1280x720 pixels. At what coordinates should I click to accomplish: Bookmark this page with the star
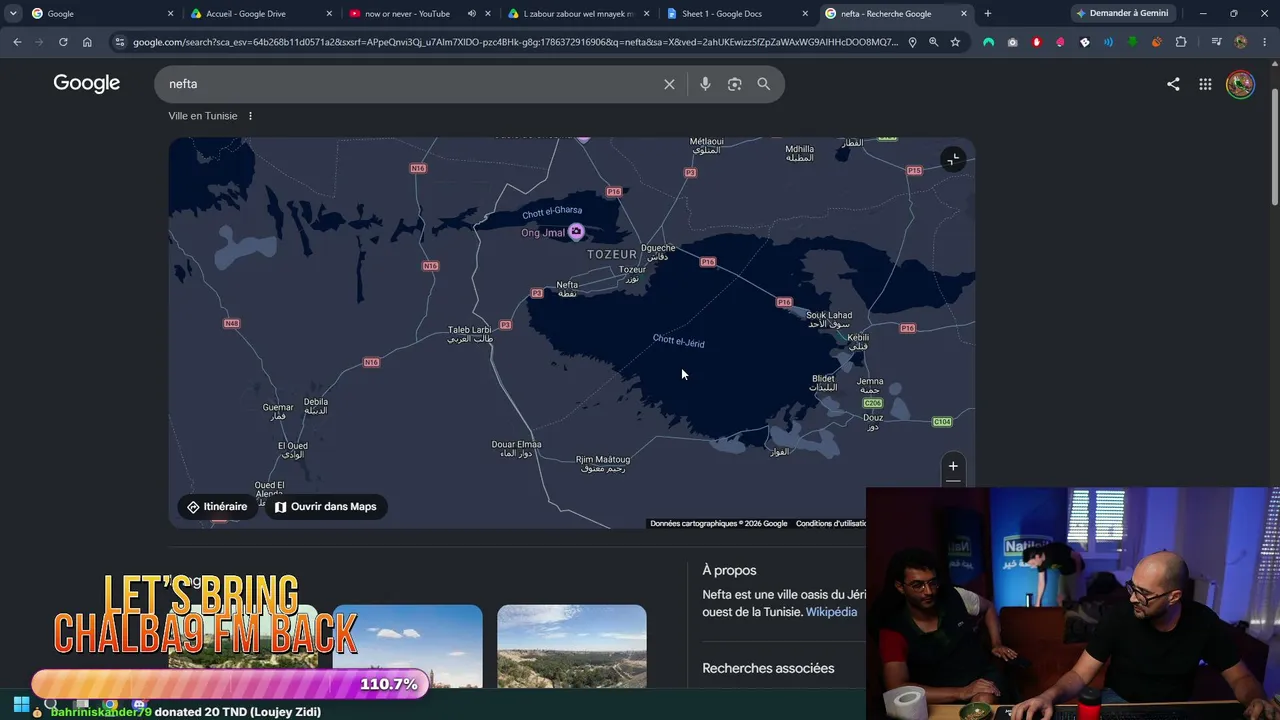tap(955, 42)
